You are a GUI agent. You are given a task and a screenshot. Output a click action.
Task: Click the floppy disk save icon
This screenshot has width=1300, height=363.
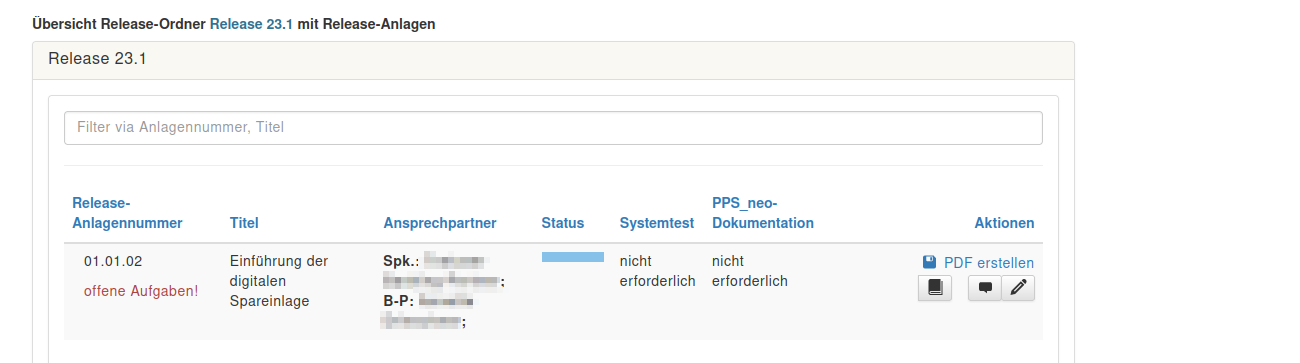(929, 262)
